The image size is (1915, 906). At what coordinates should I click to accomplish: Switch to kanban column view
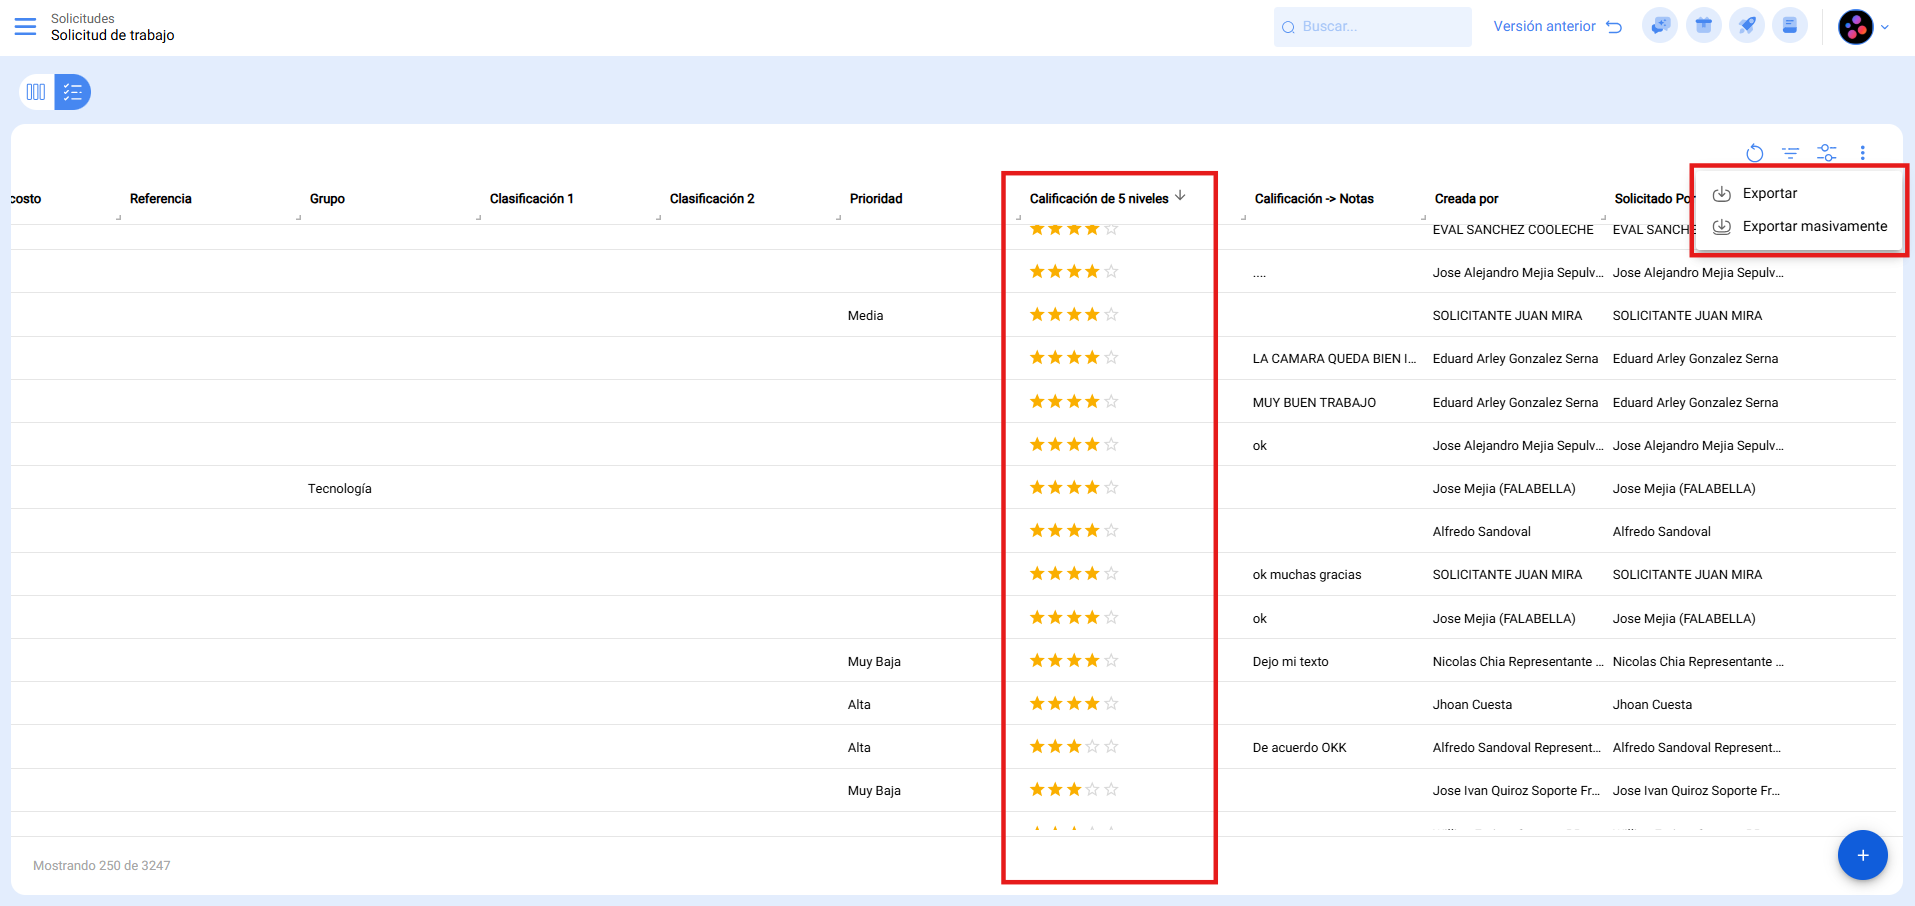36,92
